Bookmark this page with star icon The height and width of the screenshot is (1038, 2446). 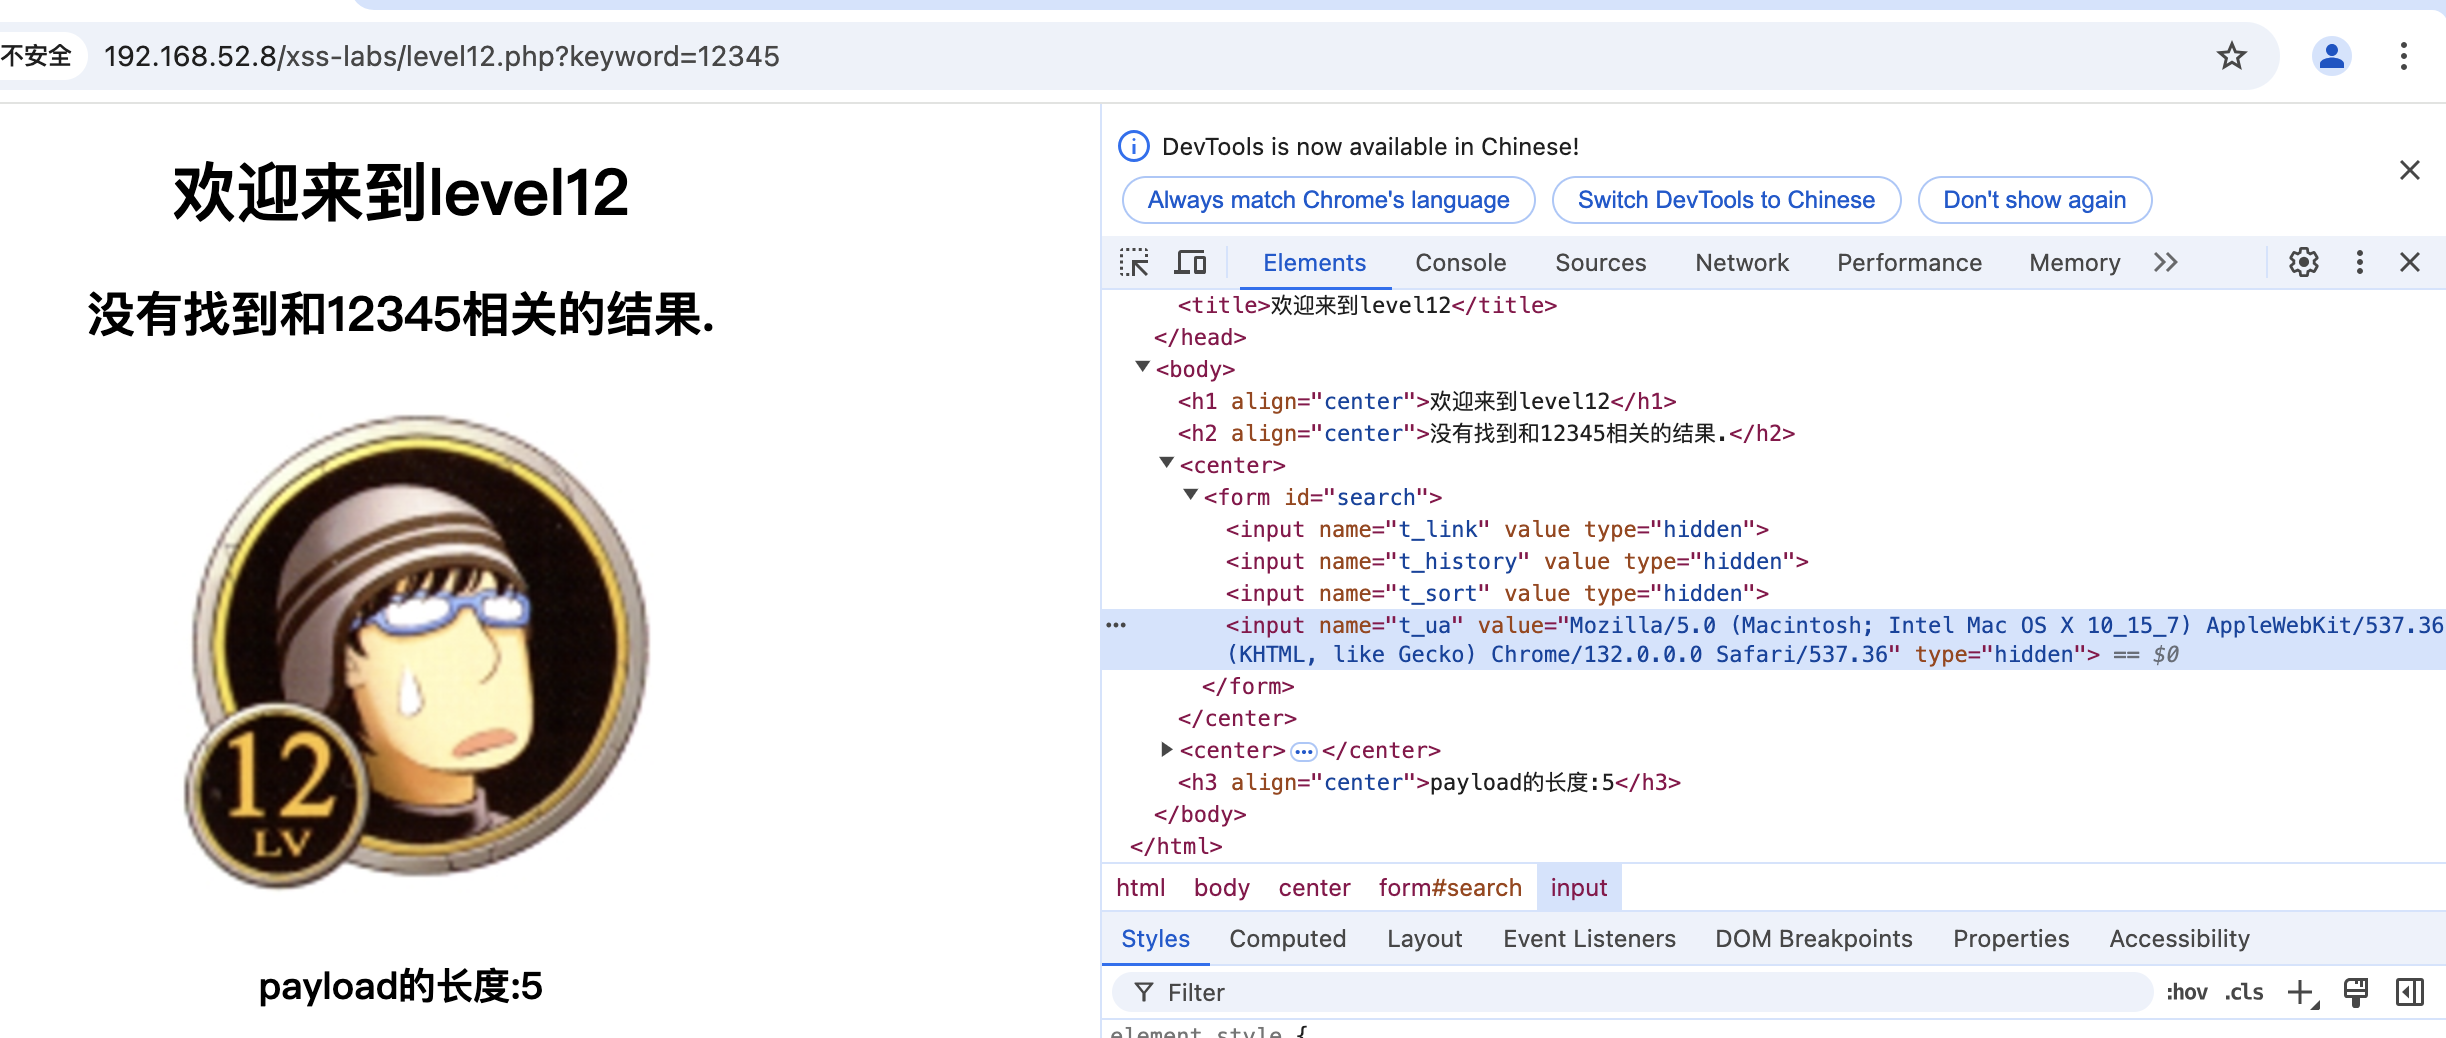pyautogui.click(x=2231, y=56)
